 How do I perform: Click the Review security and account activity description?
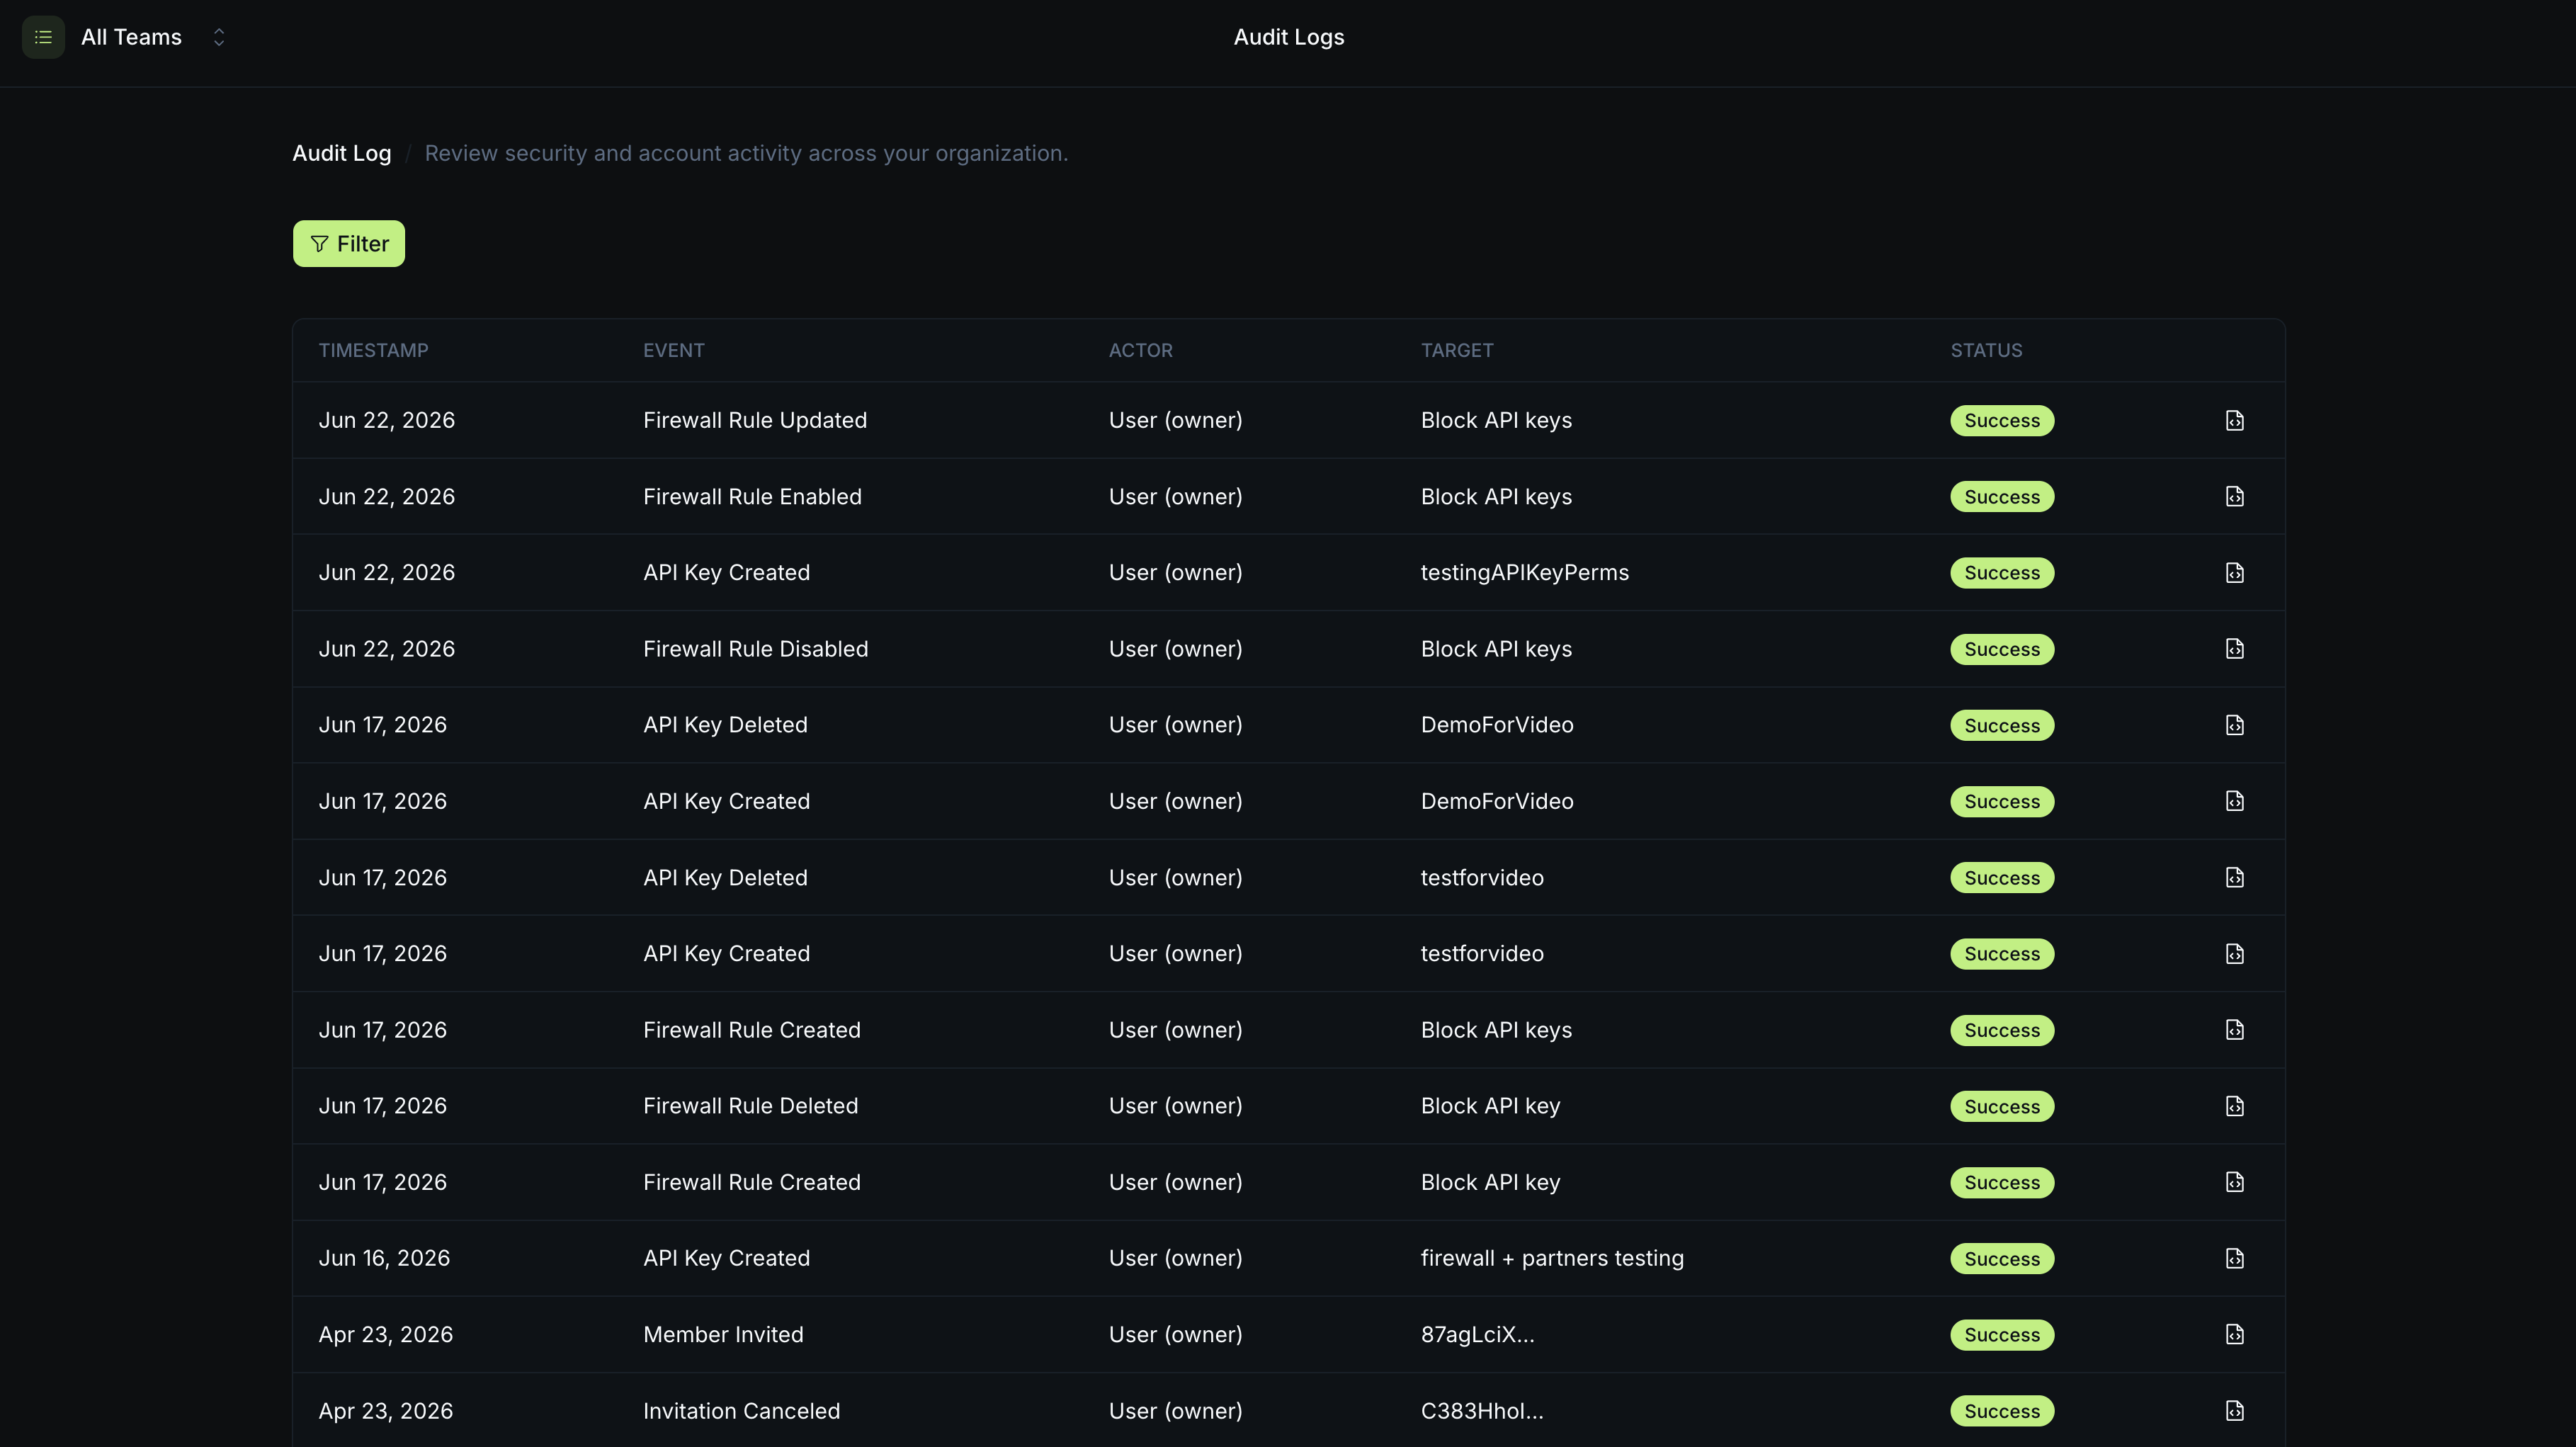(x=746, y=153)
